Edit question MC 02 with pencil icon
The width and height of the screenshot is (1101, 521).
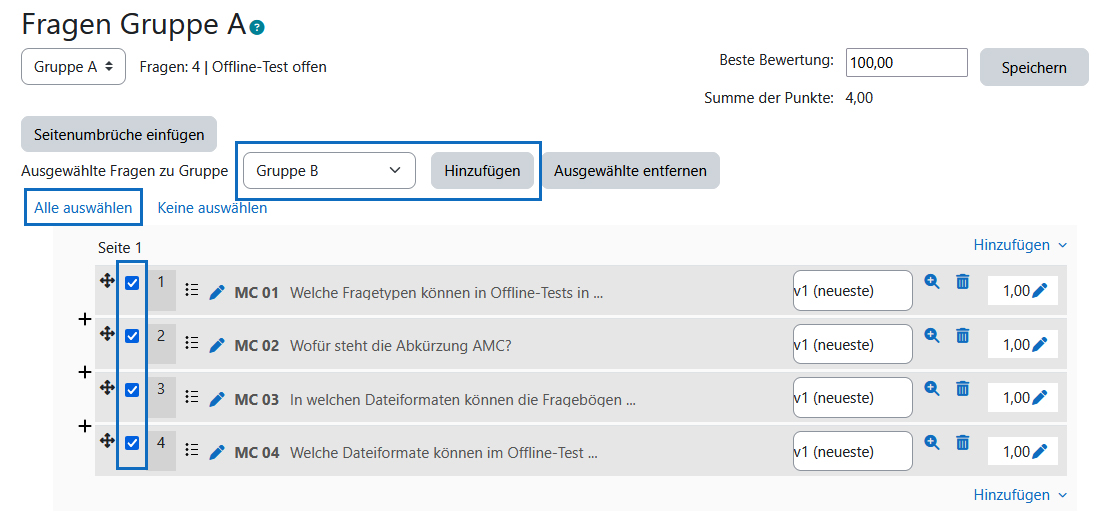coord(218,345)
